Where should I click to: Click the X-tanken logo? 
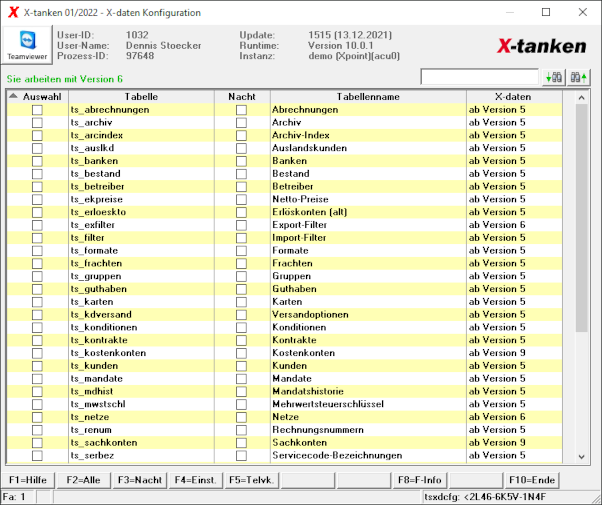coord(541,46)
